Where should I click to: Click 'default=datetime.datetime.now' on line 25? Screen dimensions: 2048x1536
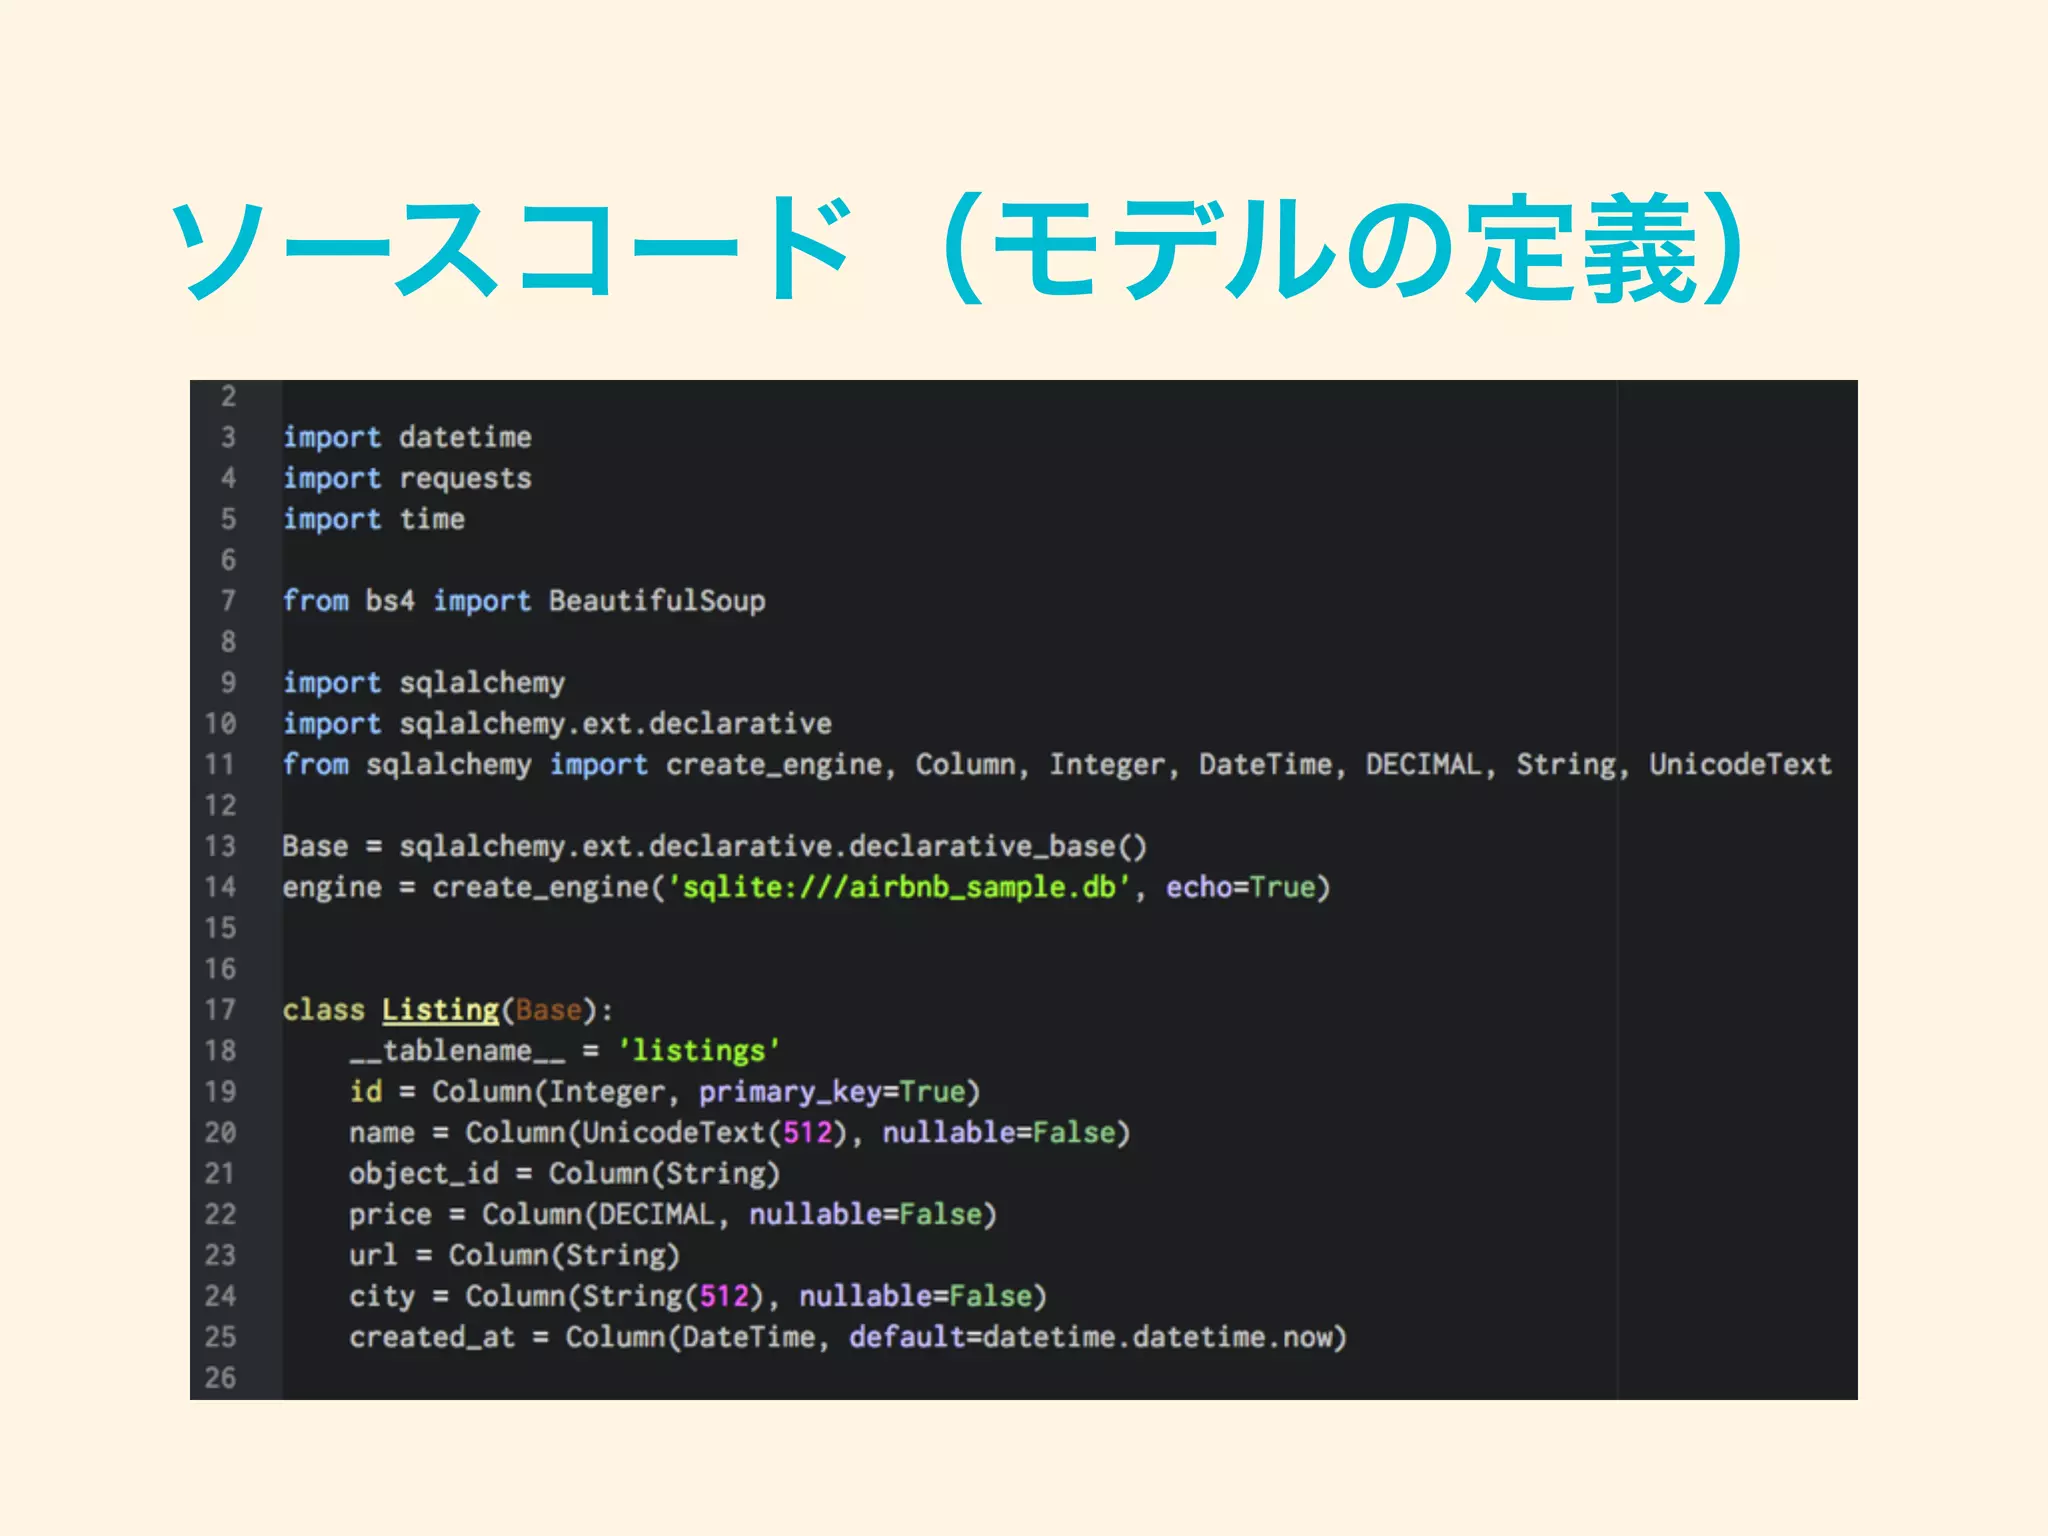pyautogui.click(x=1090, y=1338)
